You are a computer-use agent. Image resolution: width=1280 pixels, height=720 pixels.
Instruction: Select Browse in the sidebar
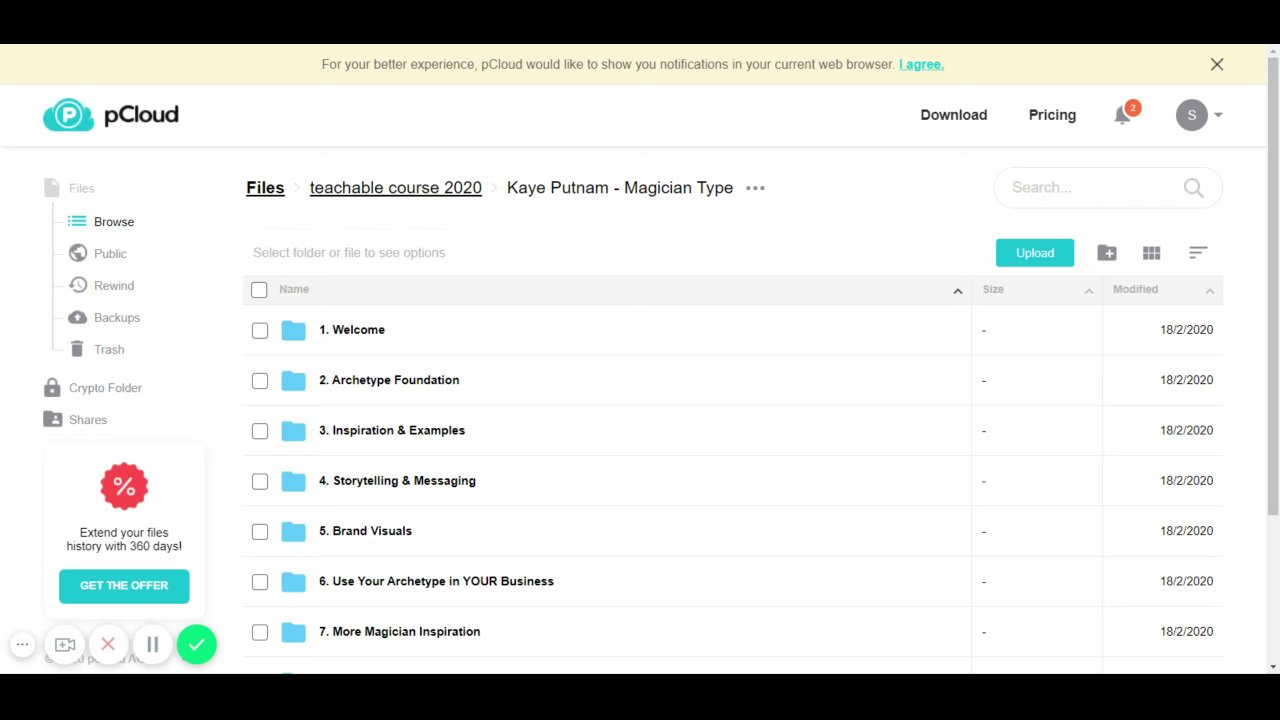tap(114, 222)
